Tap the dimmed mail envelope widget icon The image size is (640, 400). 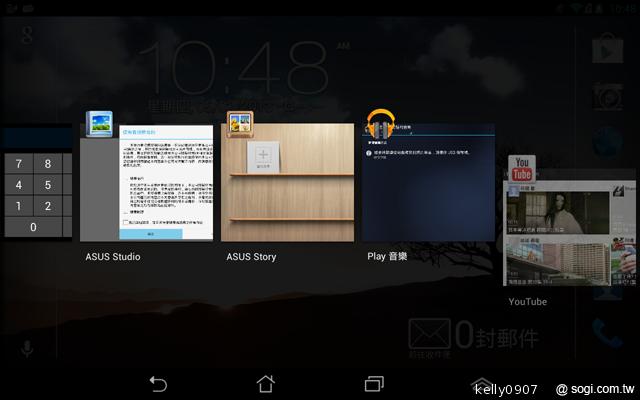429,334
